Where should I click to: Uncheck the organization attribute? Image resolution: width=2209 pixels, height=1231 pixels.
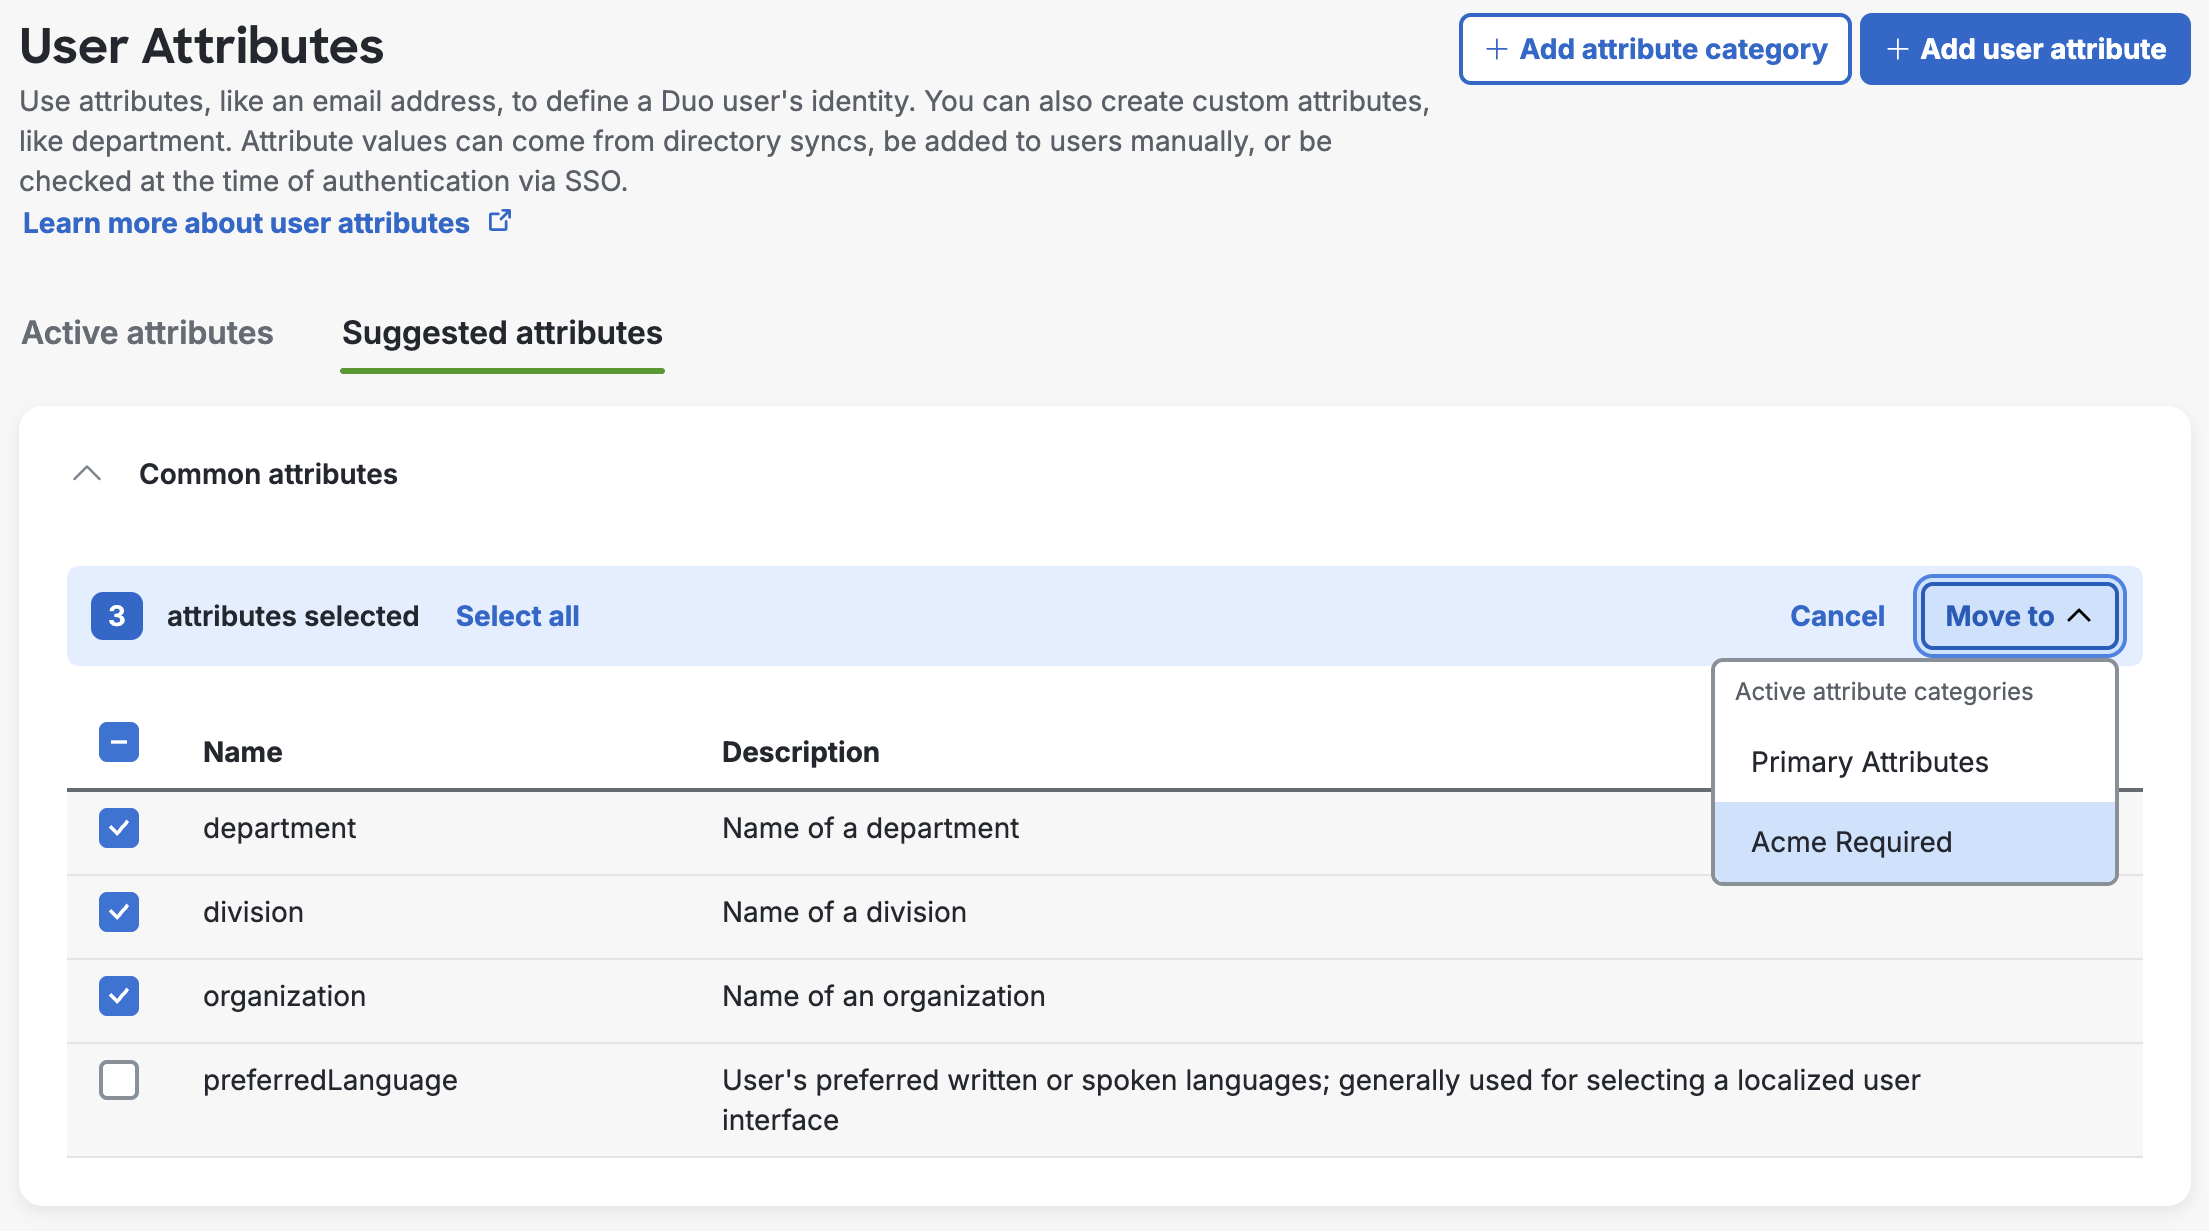119,996
